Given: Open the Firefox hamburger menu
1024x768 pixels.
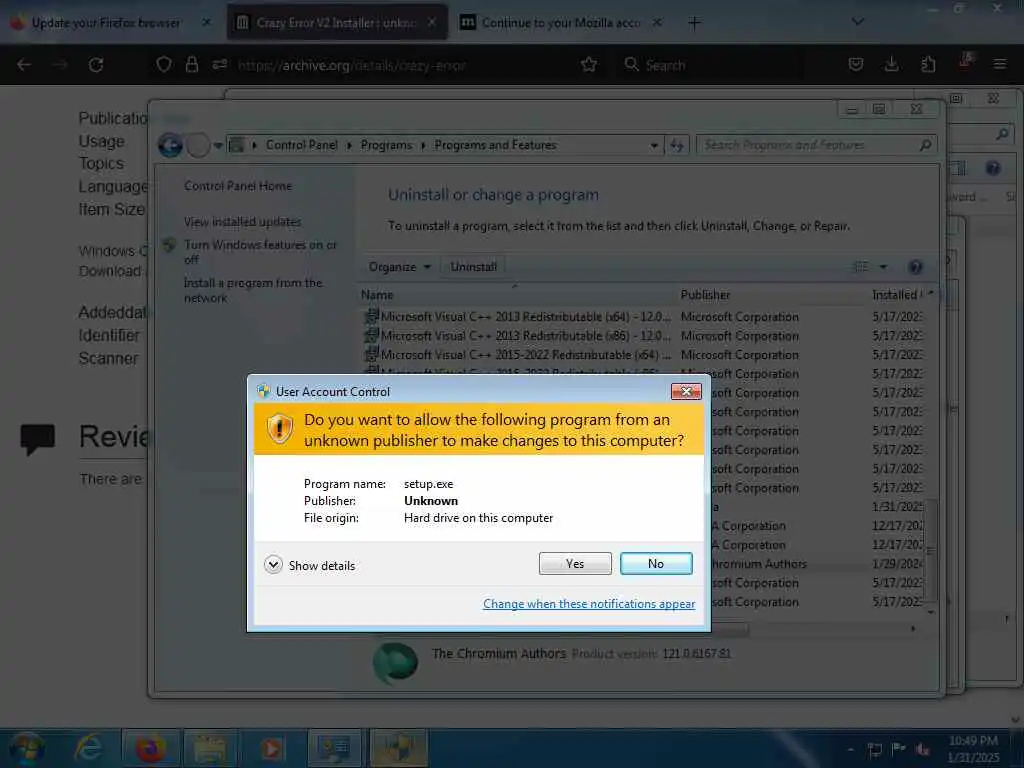Looking at the screenshot, I should click(x=1000, y=64).
